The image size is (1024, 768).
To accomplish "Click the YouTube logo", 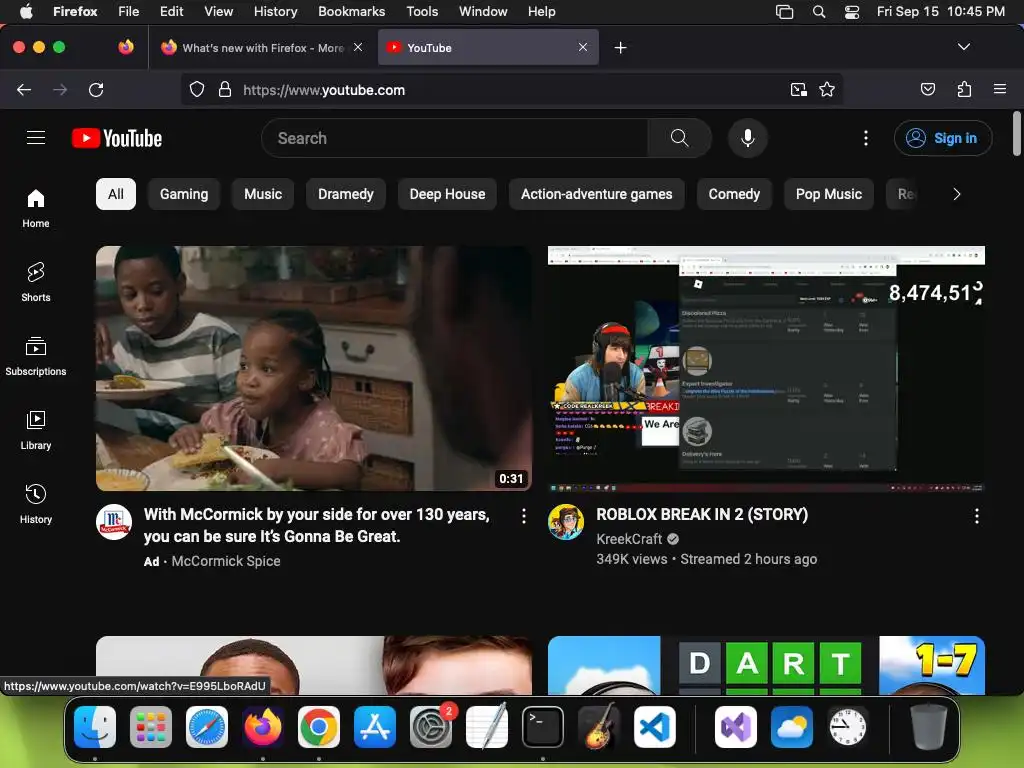I will [117, 138].
